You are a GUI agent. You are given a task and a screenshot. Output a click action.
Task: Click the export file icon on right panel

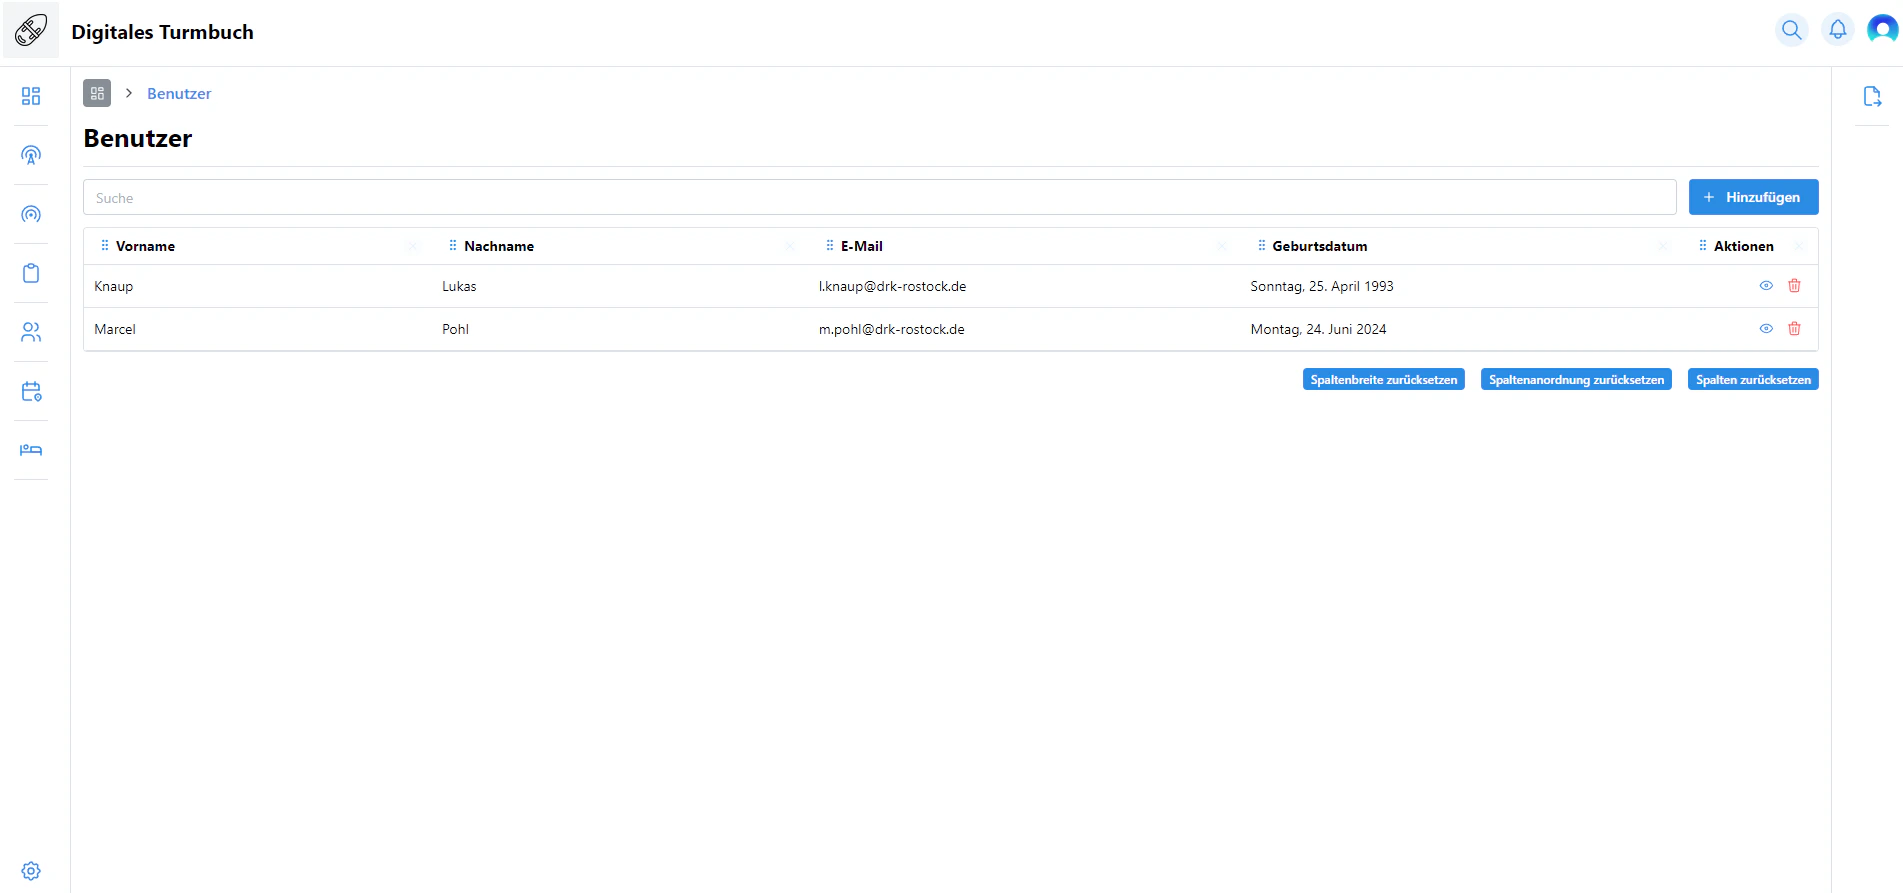point(1872,96)
